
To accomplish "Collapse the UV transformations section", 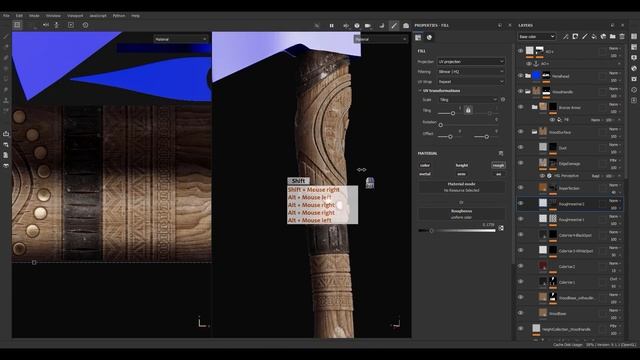I will pyautogui.click(x=420, y=91).
